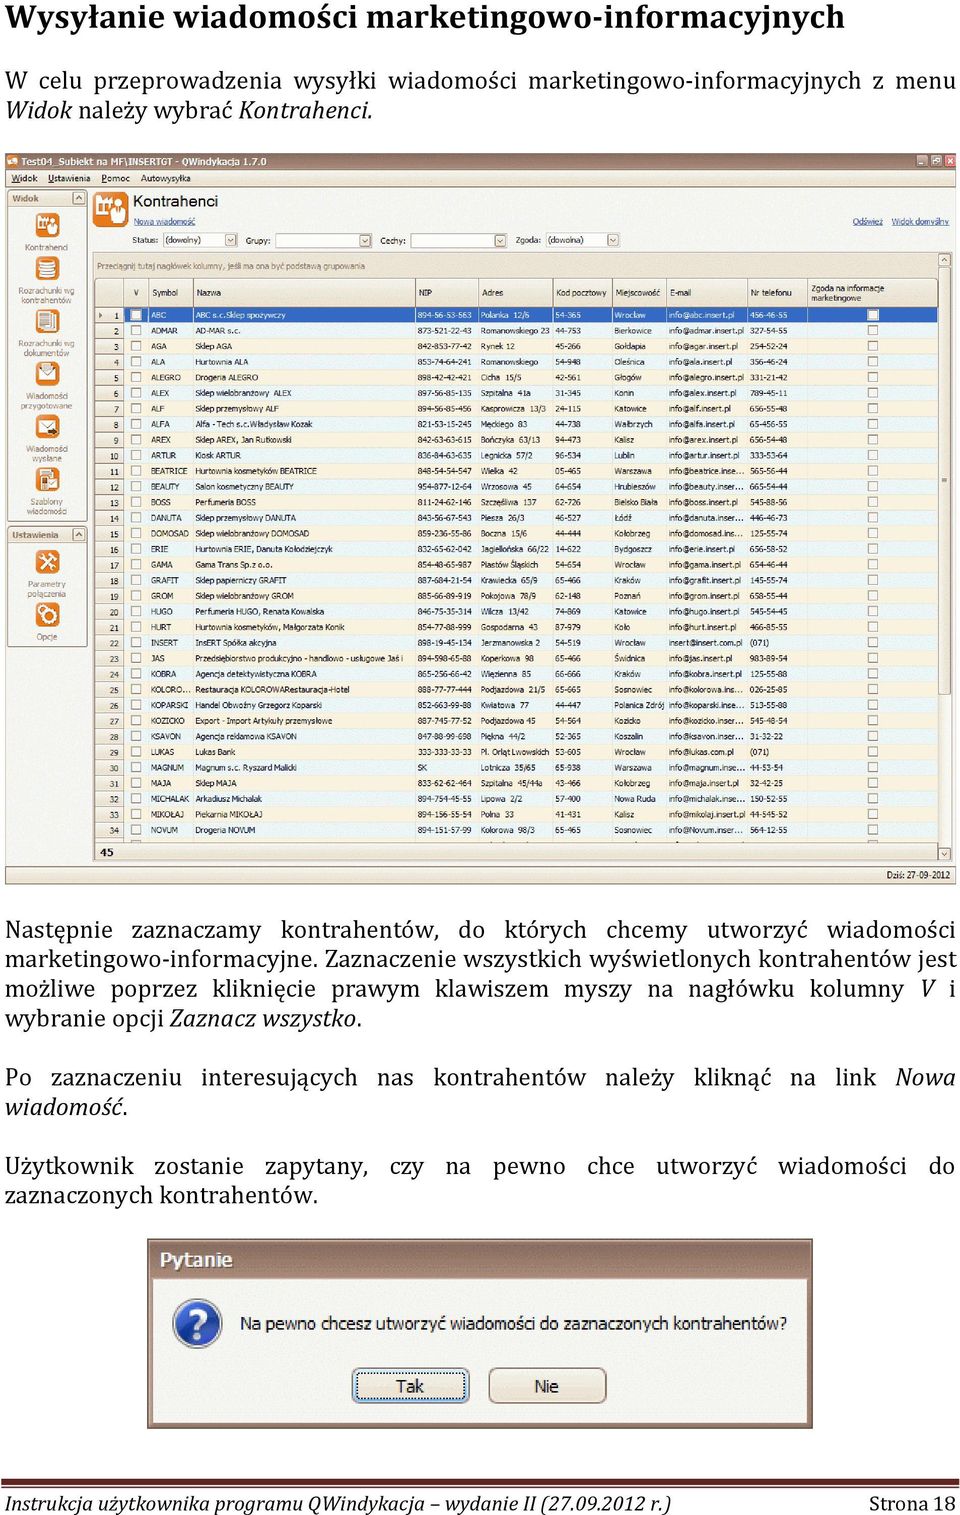
Task: Open the Grupy dropdown
Action: (x=365, y=240)
